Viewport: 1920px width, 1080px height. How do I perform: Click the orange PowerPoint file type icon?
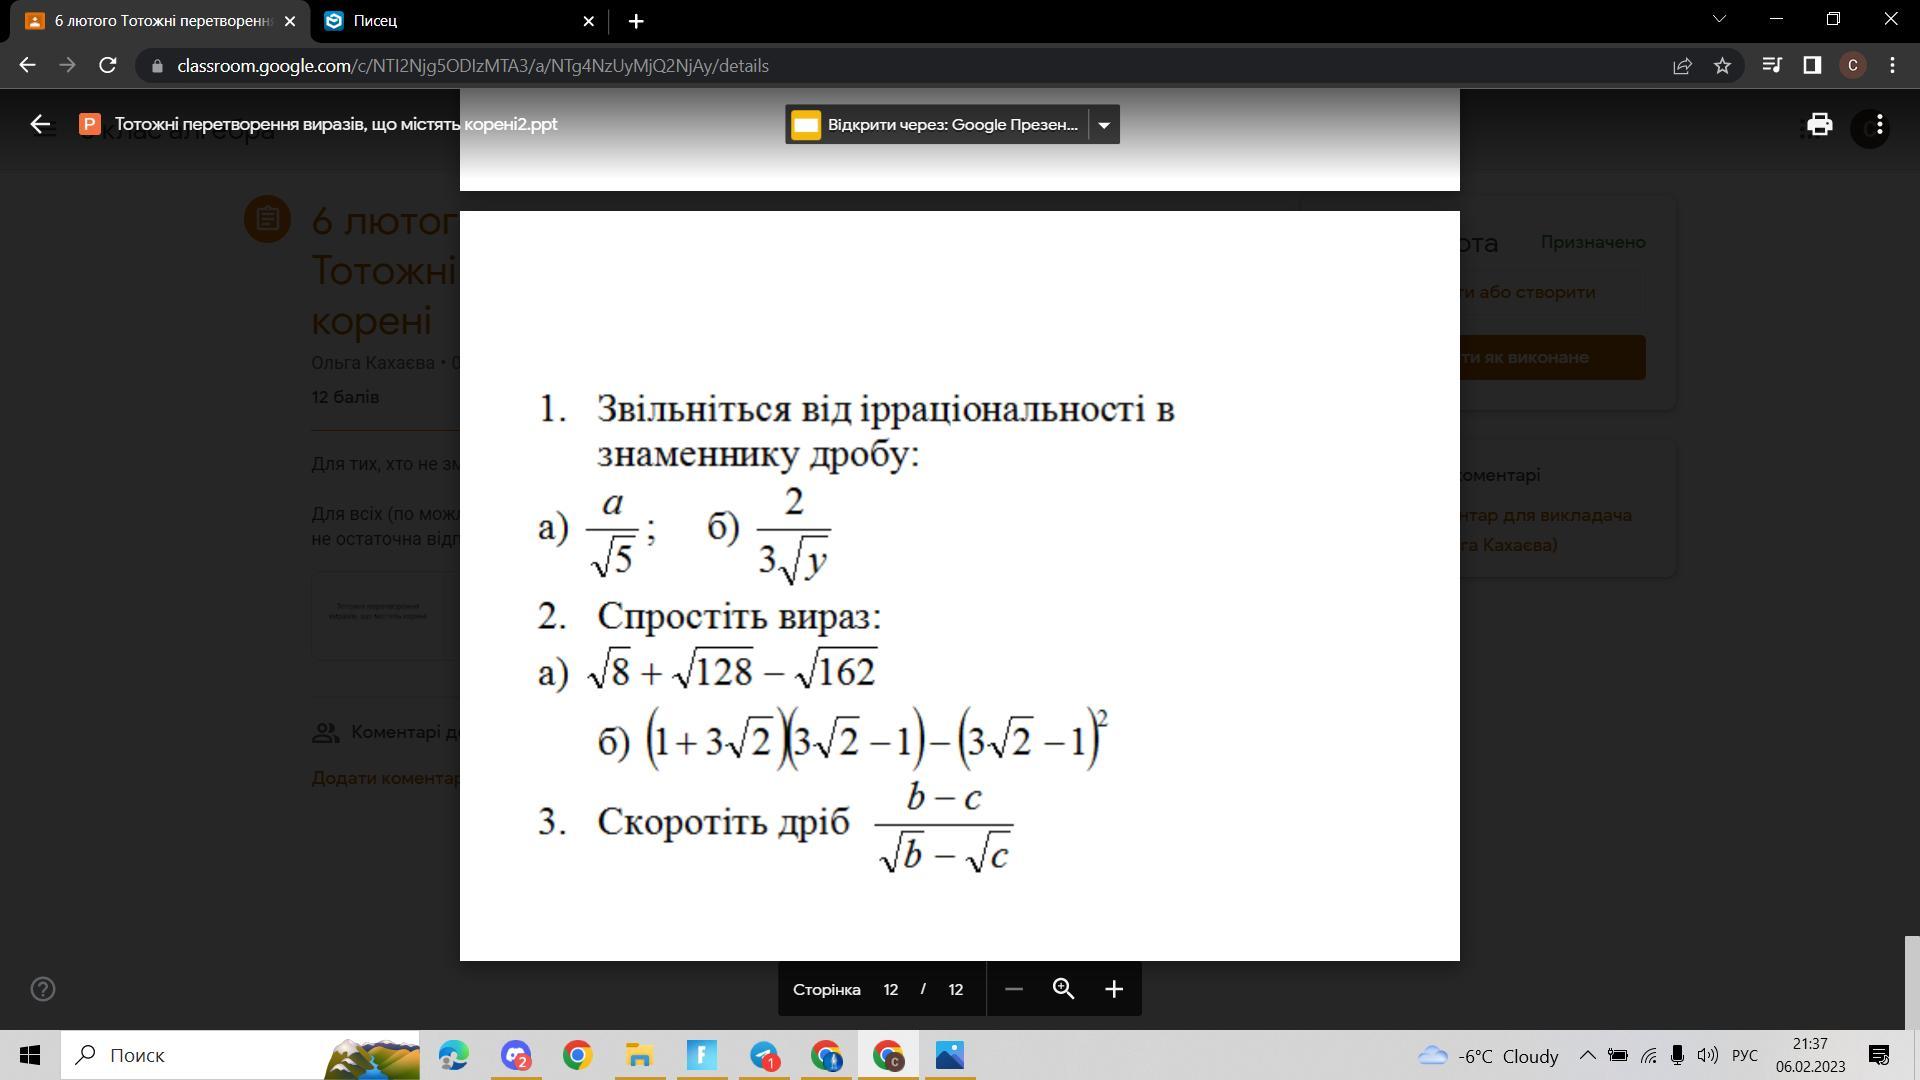(x=90, y=124)
